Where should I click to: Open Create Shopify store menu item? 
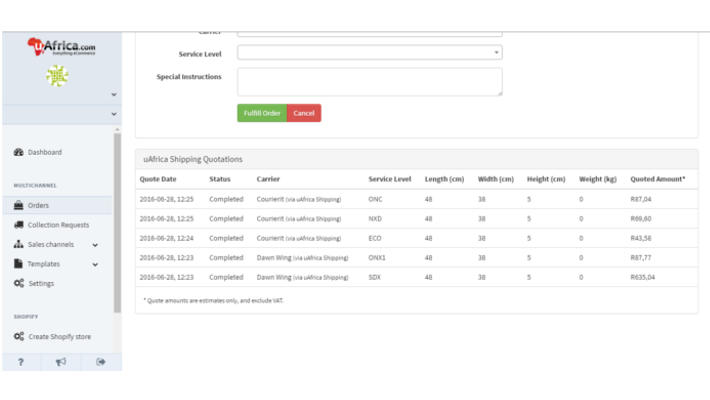pyautogui.click(x=59, y=337)
